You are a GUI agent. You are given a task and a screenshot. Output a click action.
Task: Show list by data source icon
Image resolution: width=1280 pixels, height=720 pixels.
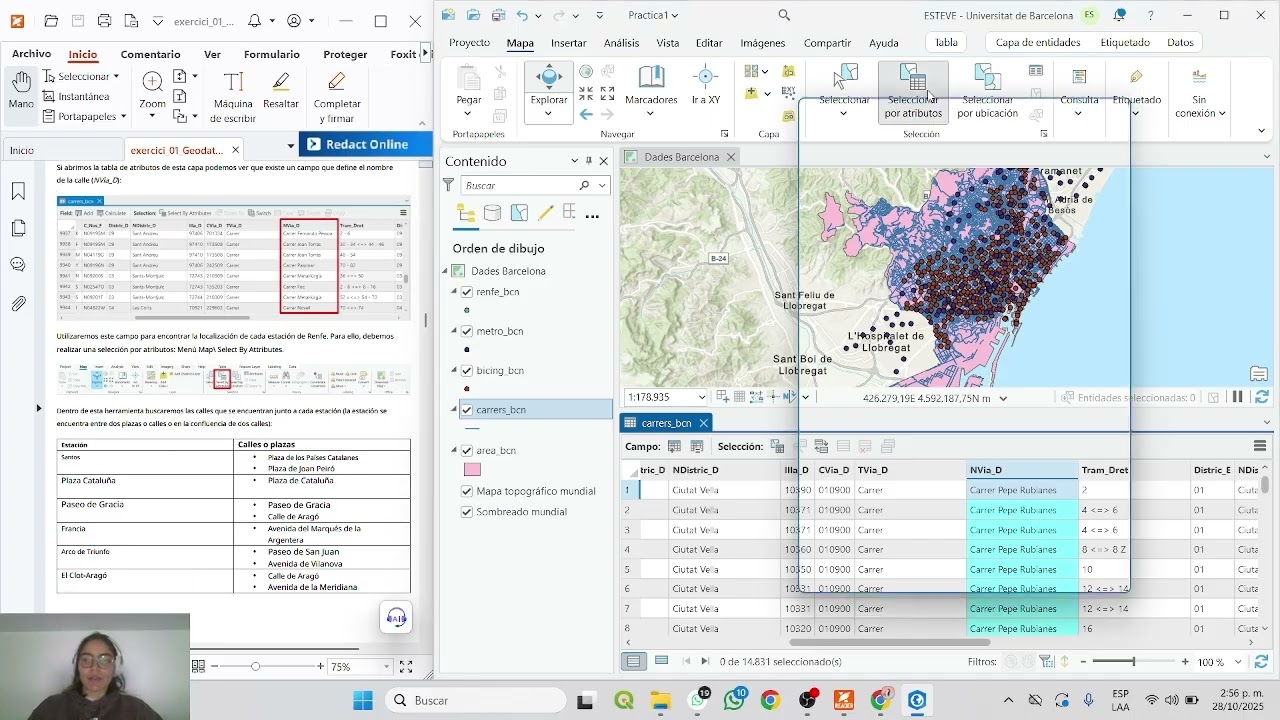[492, 213]
